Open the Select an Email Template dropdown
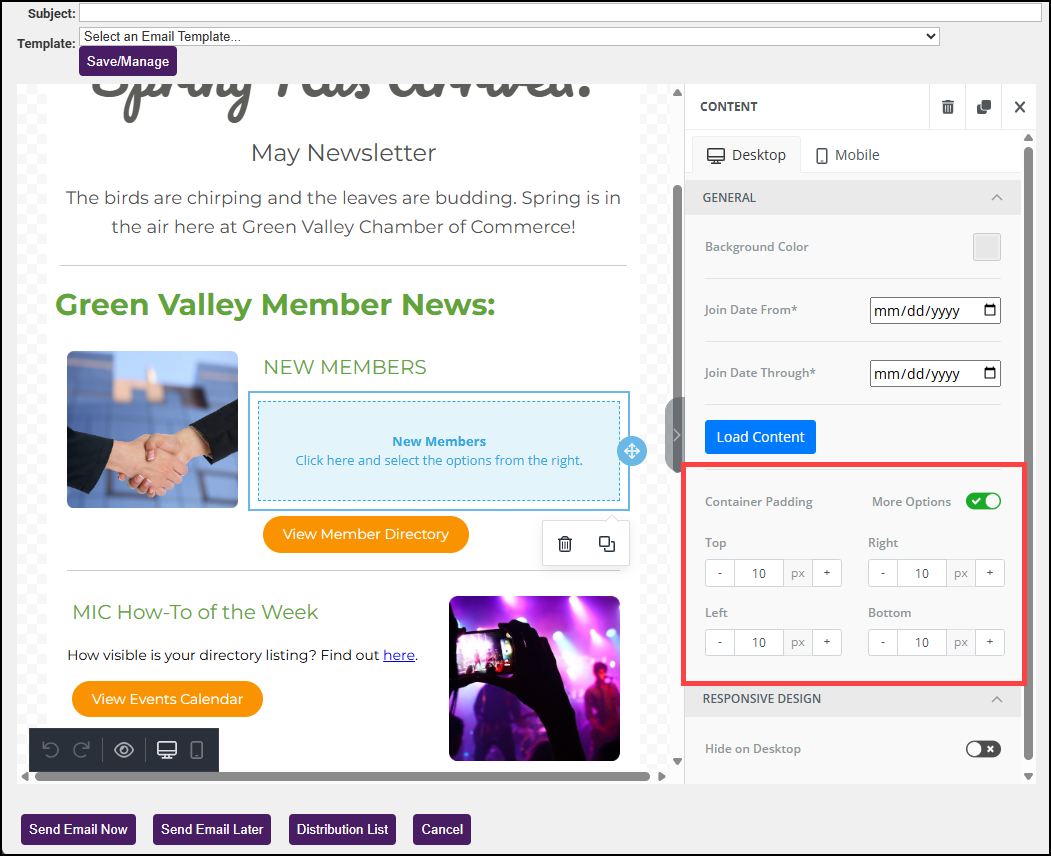The image size is (1051, 856). 509,36
